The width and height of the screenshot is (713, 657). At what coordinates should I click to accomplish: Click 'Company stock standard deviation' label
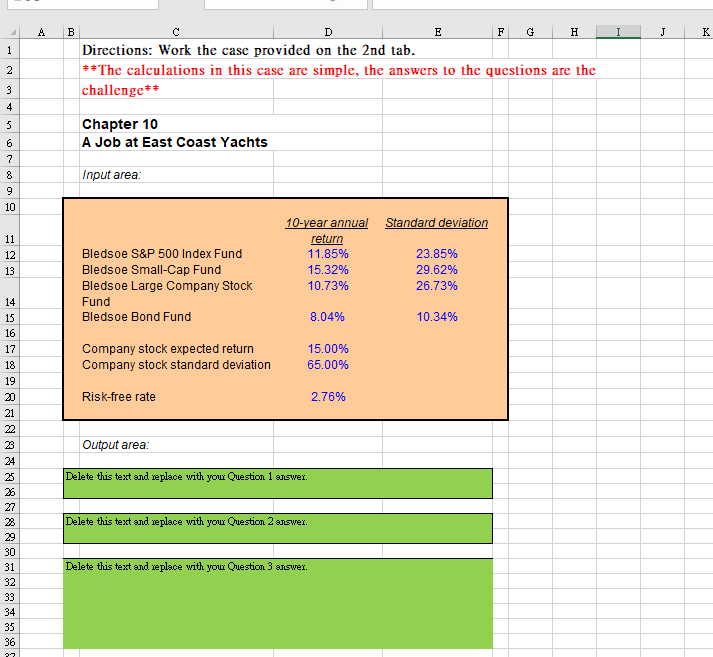[x=176, y=365]
